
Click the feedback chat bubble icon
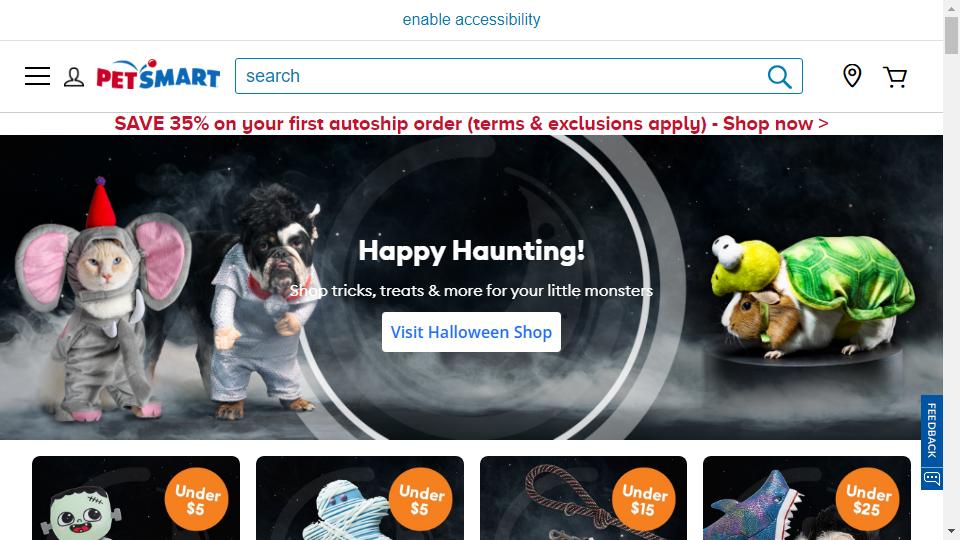click(x=932, y=478)
